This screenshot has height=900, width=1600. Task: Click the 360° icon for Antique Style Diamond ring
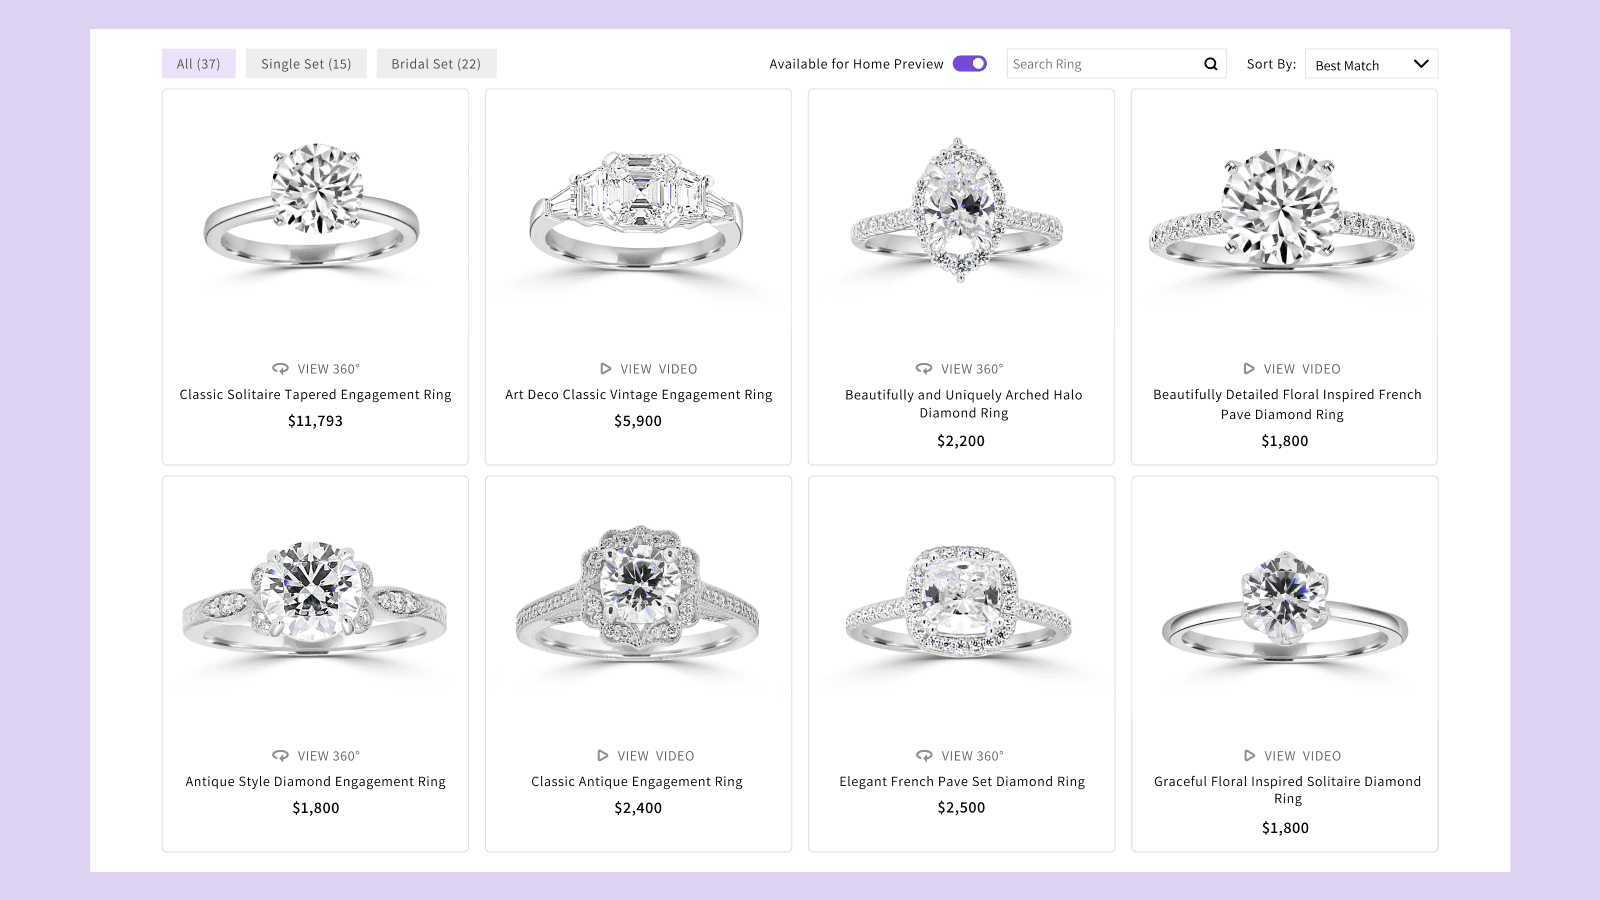point(281,756)
